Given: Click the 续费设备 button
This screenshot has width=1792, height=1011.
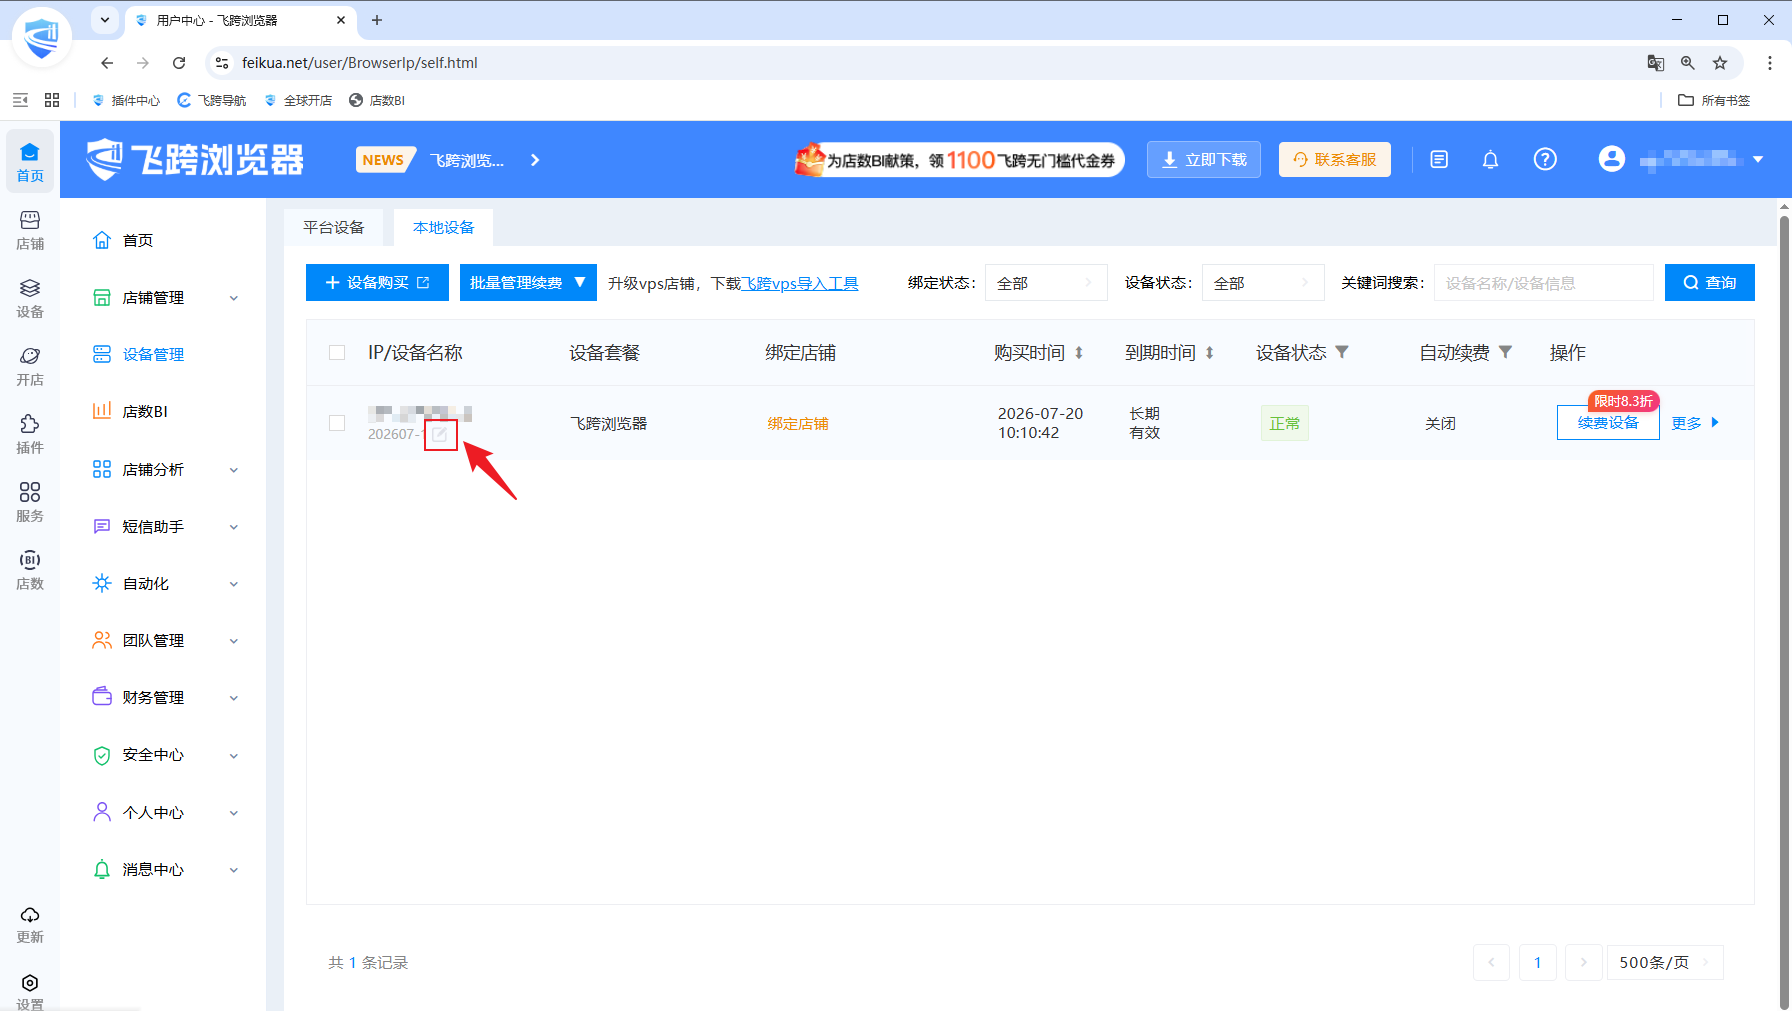Looking at the screenshot, I should coord(1608,423).
